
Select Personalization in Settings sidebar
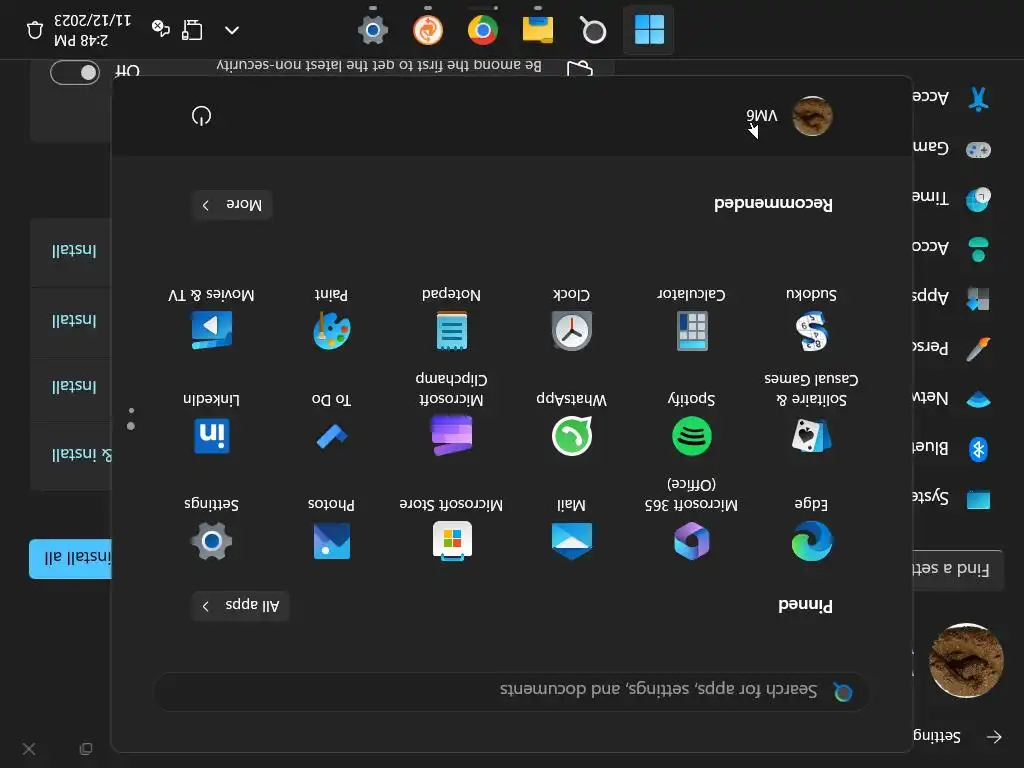(x=952, y=348)
